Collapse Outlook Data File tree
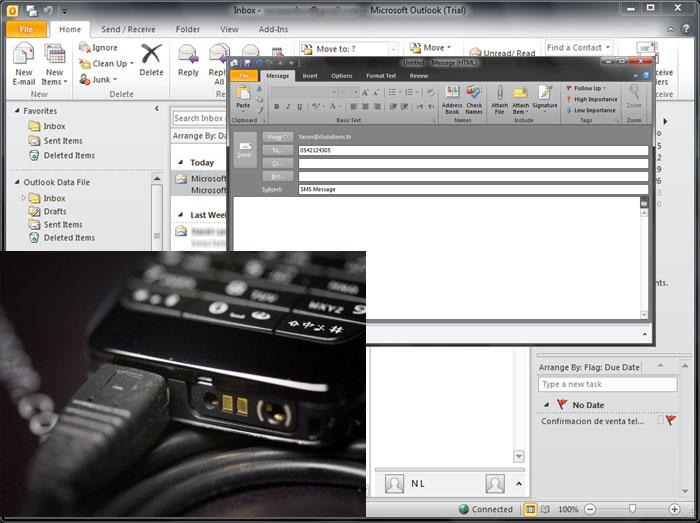This screenshot has width=700, height=523. click(x=17, y=182)
